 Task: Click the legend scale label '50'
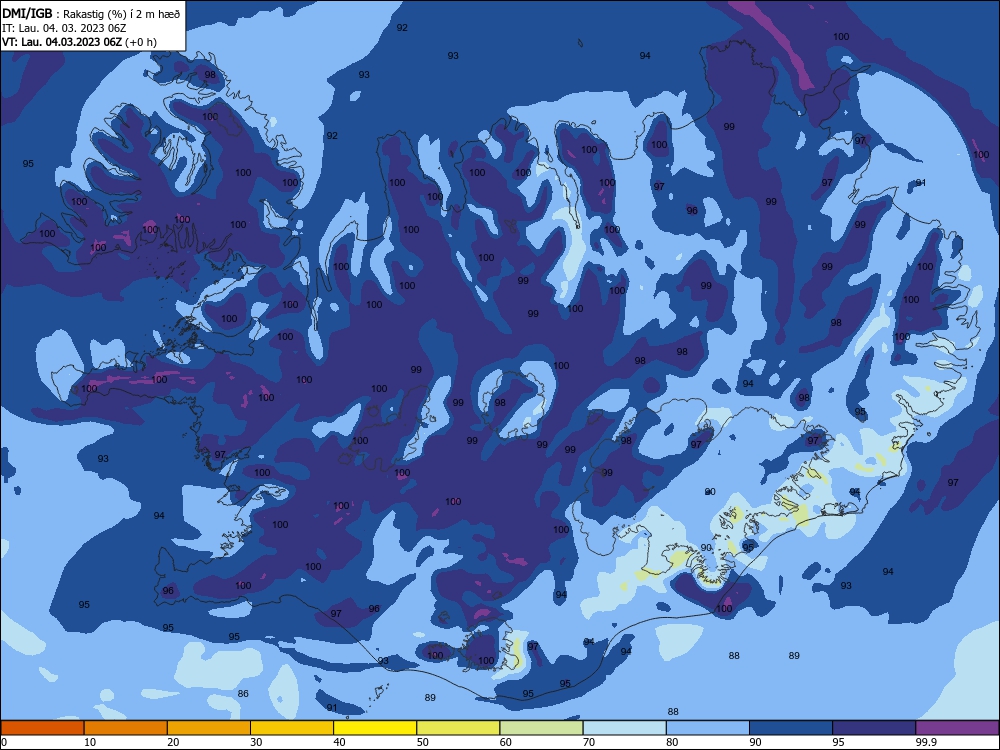coord(422,742)
